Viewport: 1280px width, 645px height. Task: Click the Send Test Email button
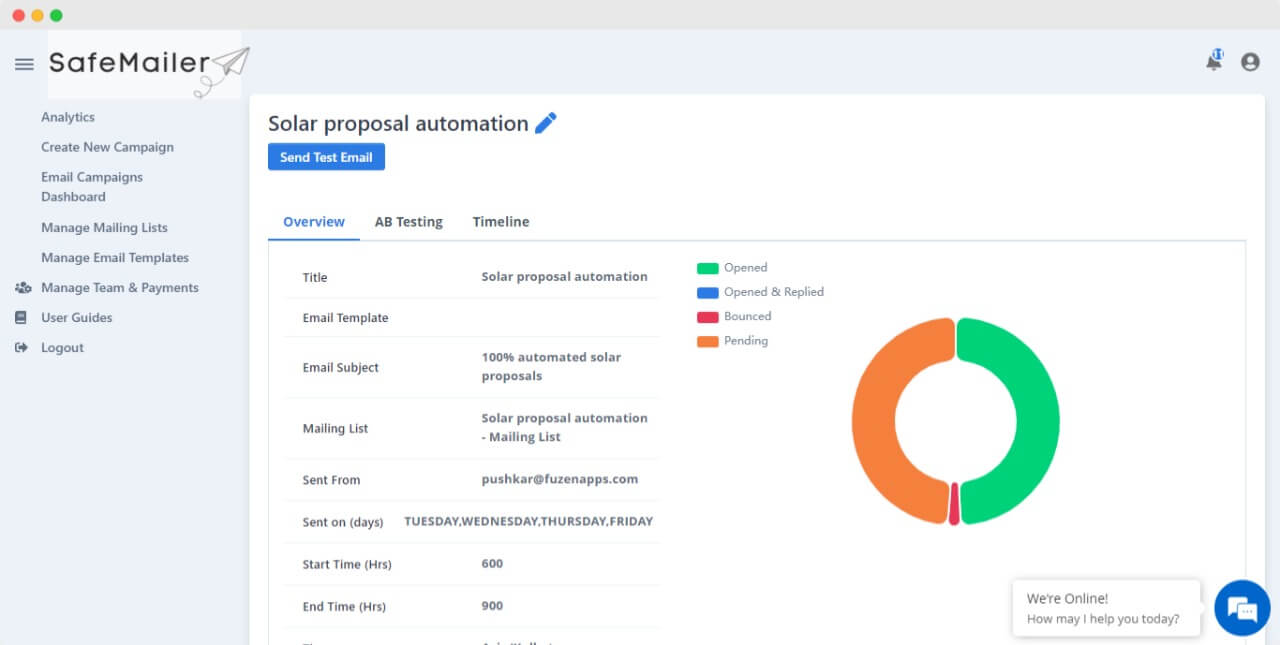click(x=326, y=157)
